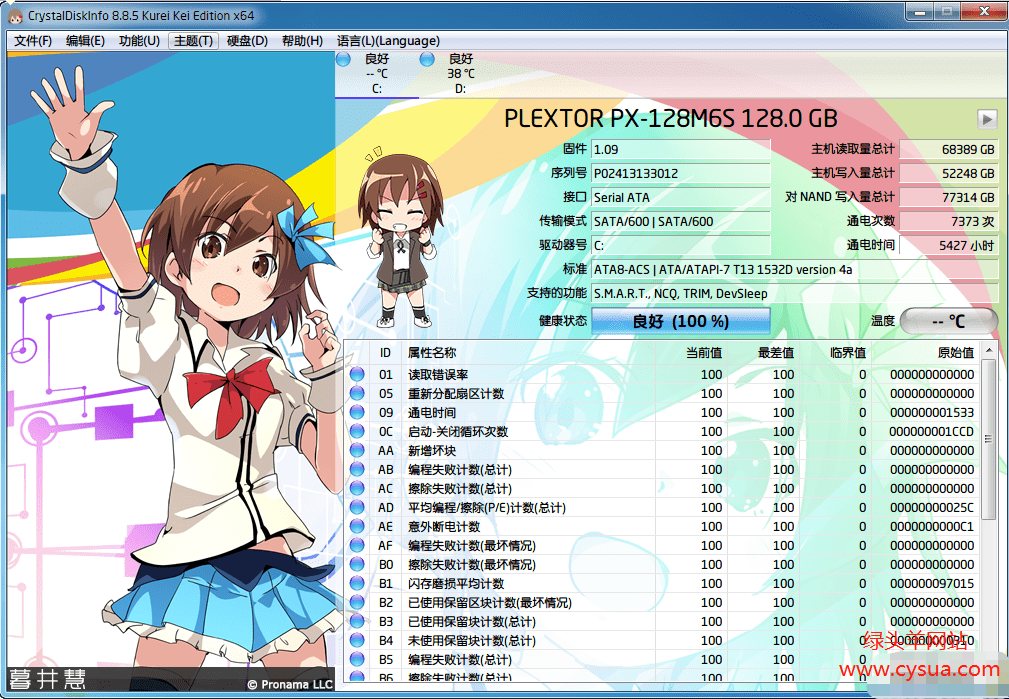Open the 硬盘(D) menu
Viewport: 1009px width, 699px height.
pos(247,41)
